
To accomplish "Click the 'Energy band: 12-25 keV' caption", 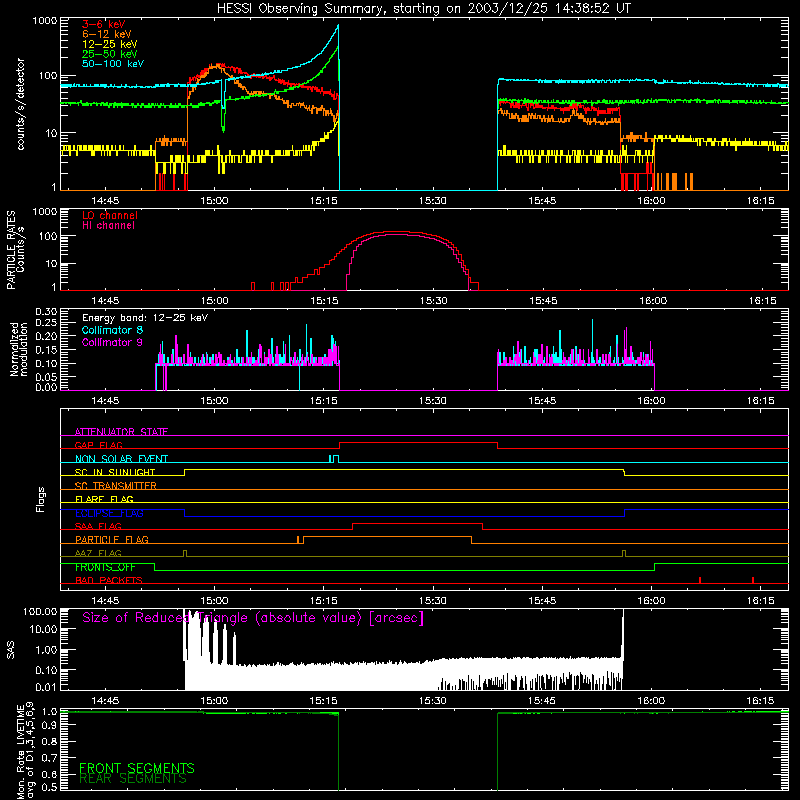I will tap(145, 318).
